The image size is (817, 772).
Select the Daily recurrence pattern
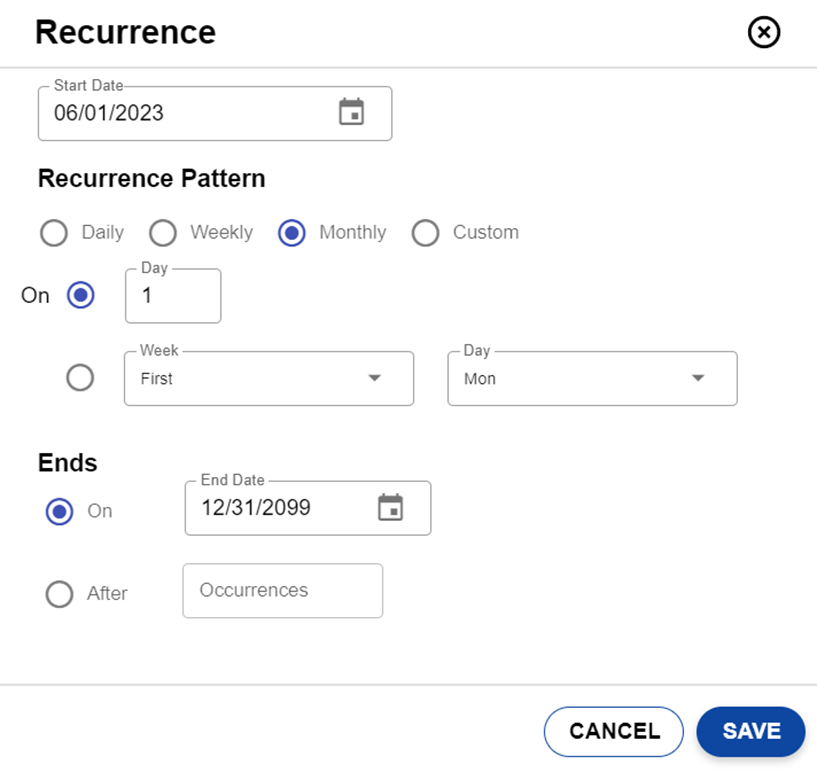pos(54,233)
